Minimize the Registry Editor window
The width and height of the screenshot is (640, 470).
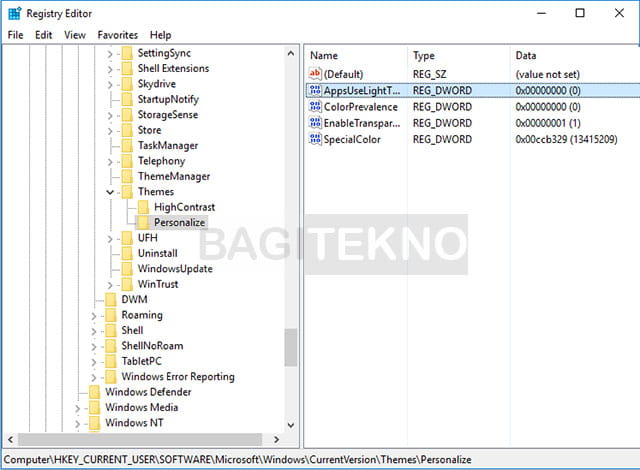point(541,13)
